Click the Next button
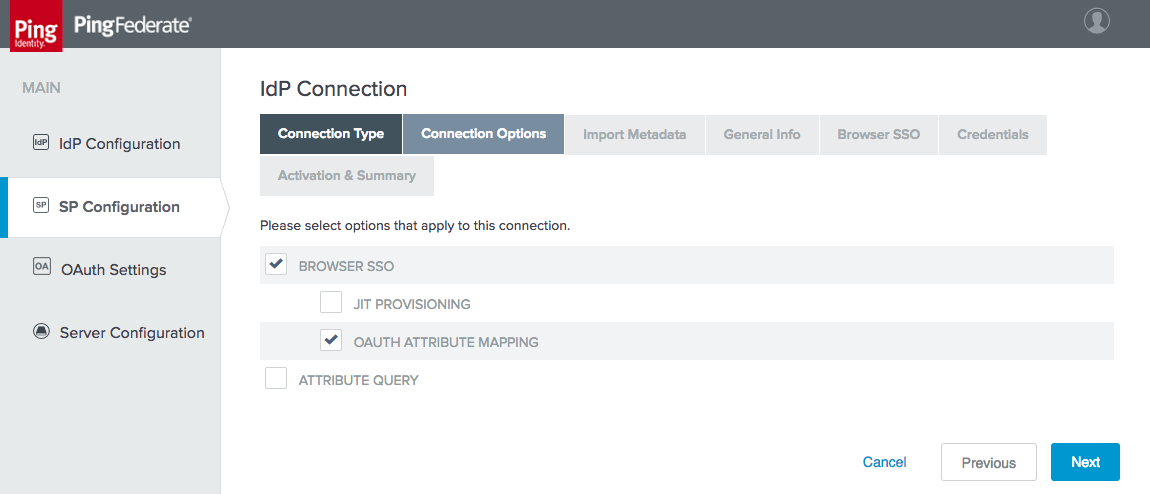Screen dimensions: 1150x494 [x=1085, y=462]
